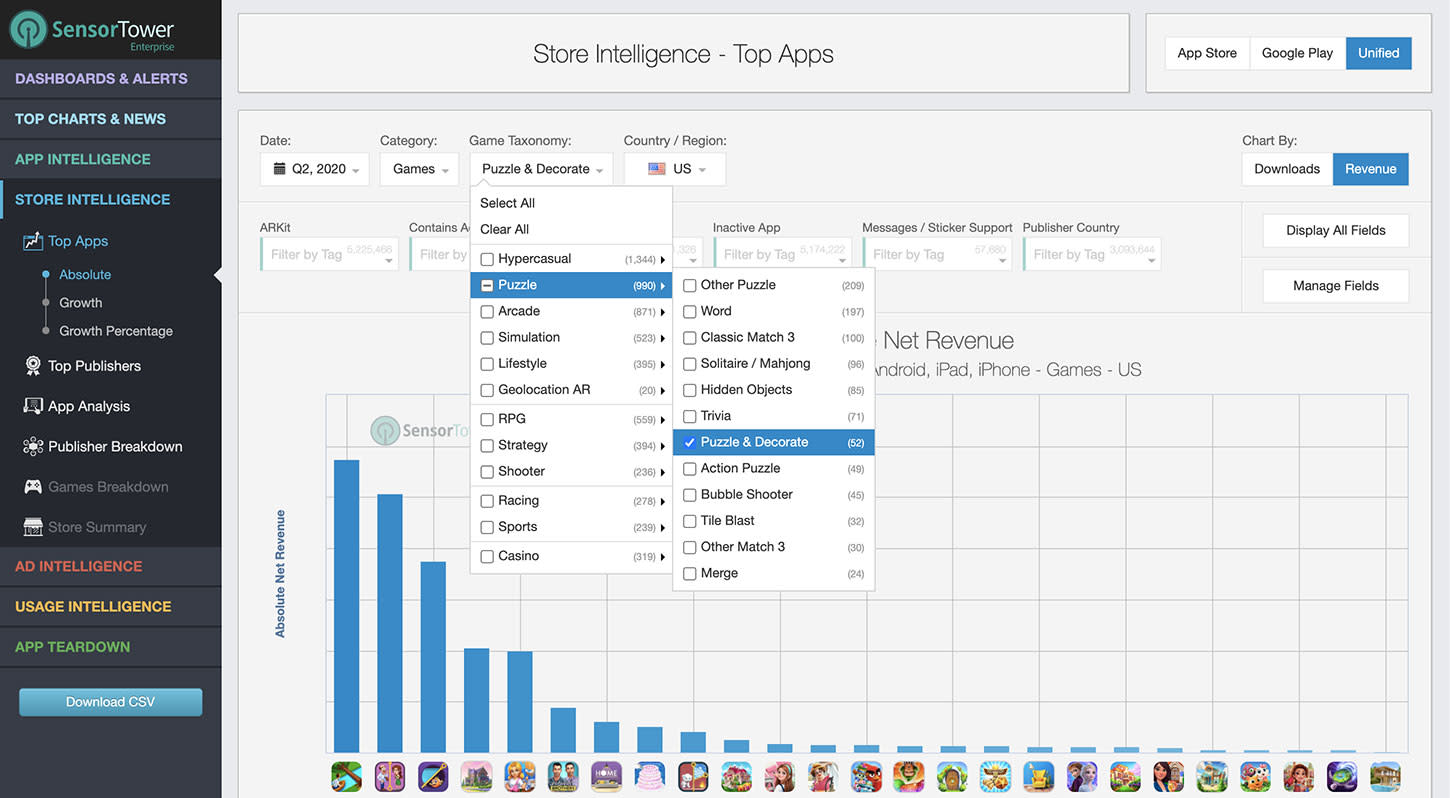
Task: Check the Hypercasual taxonomy checkbox
Action: 487,258
